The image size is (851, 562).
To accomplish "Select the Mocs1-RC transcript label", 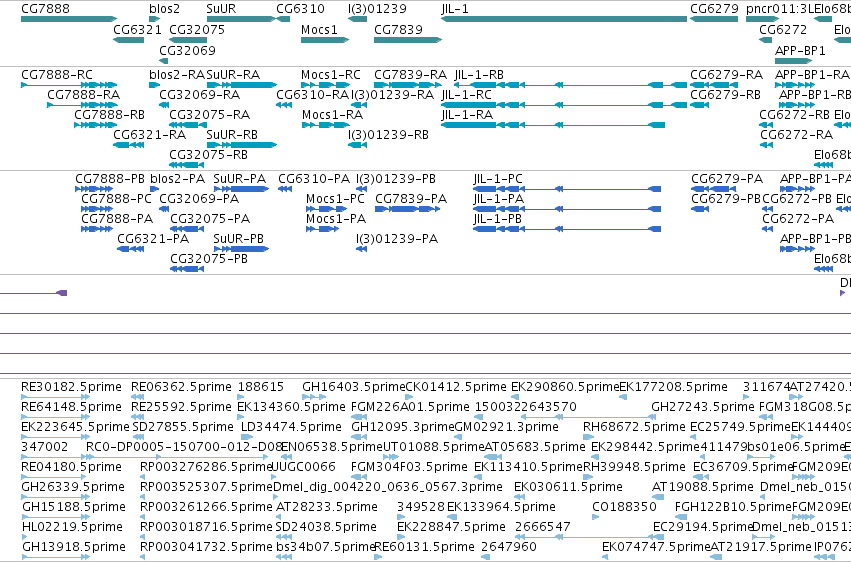I will click(x=331, y=74).
